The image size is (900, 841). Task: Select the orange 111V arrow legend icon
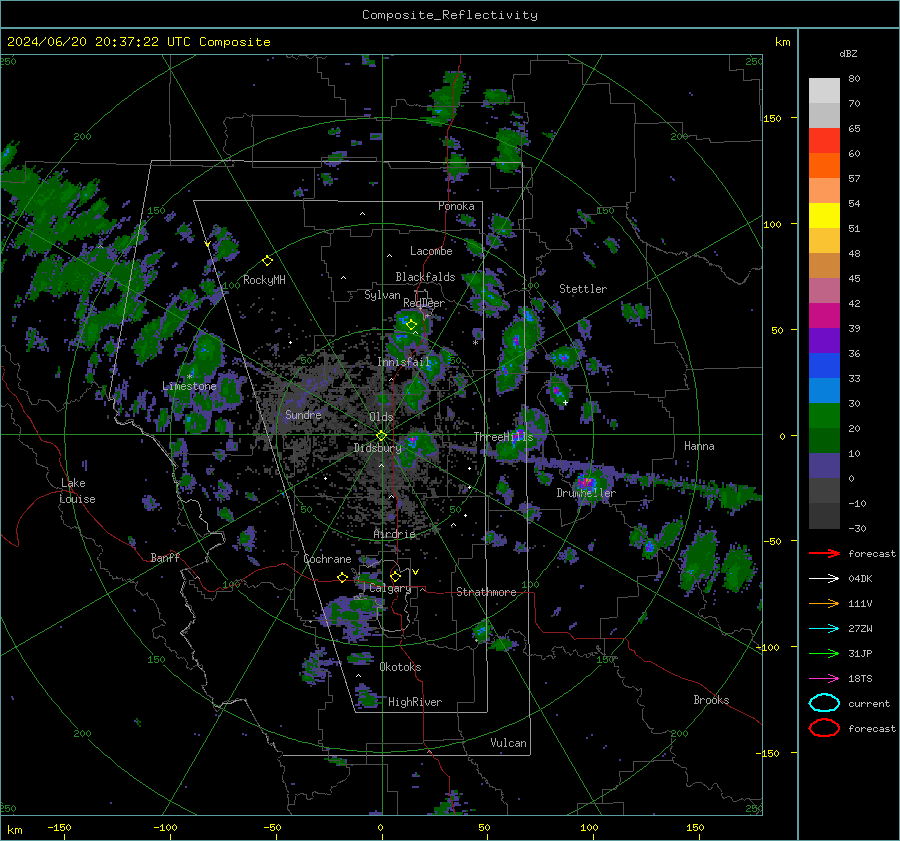824,603
